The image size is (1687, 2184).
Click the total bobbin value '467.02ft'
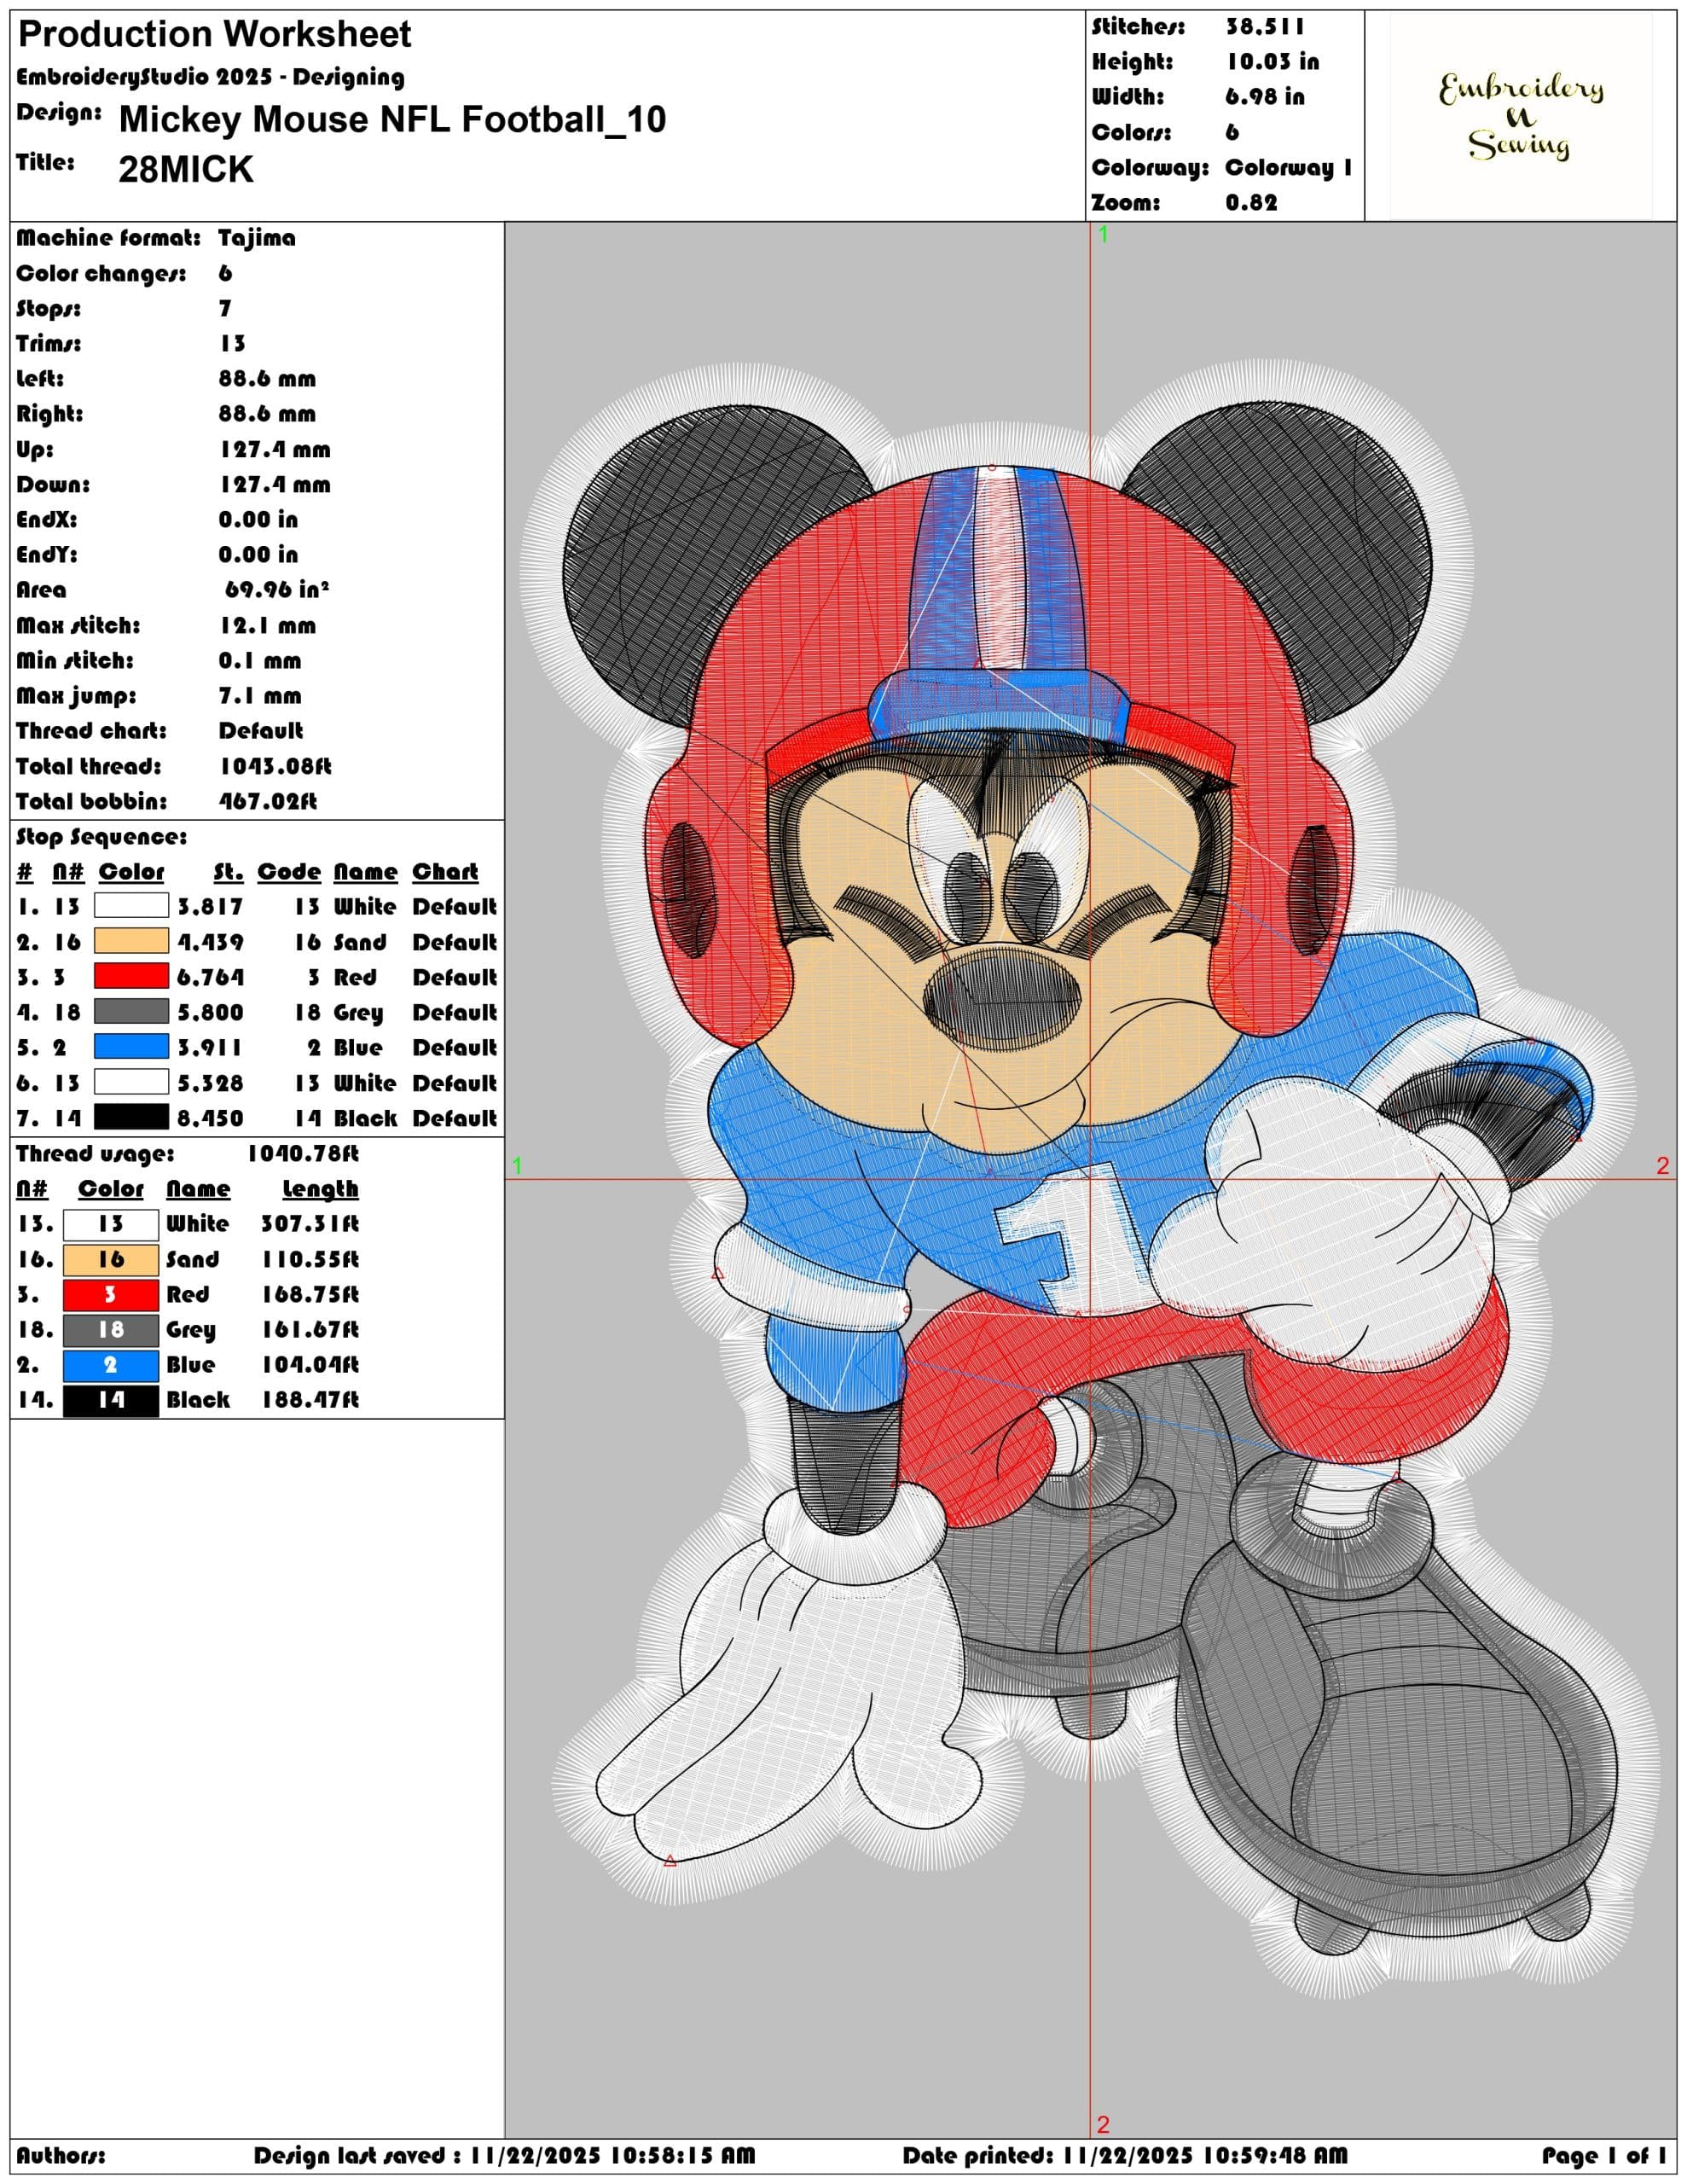tap(268, 802)
